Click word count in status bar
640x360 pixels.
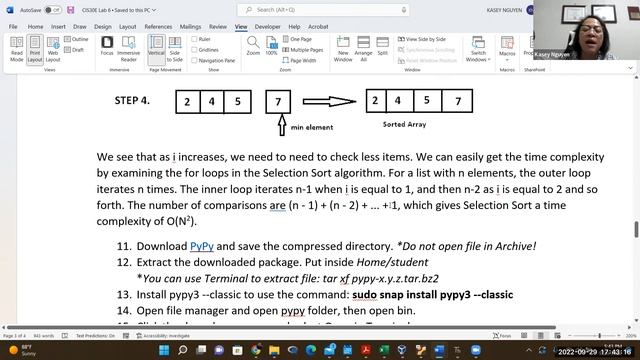point(43,336)
